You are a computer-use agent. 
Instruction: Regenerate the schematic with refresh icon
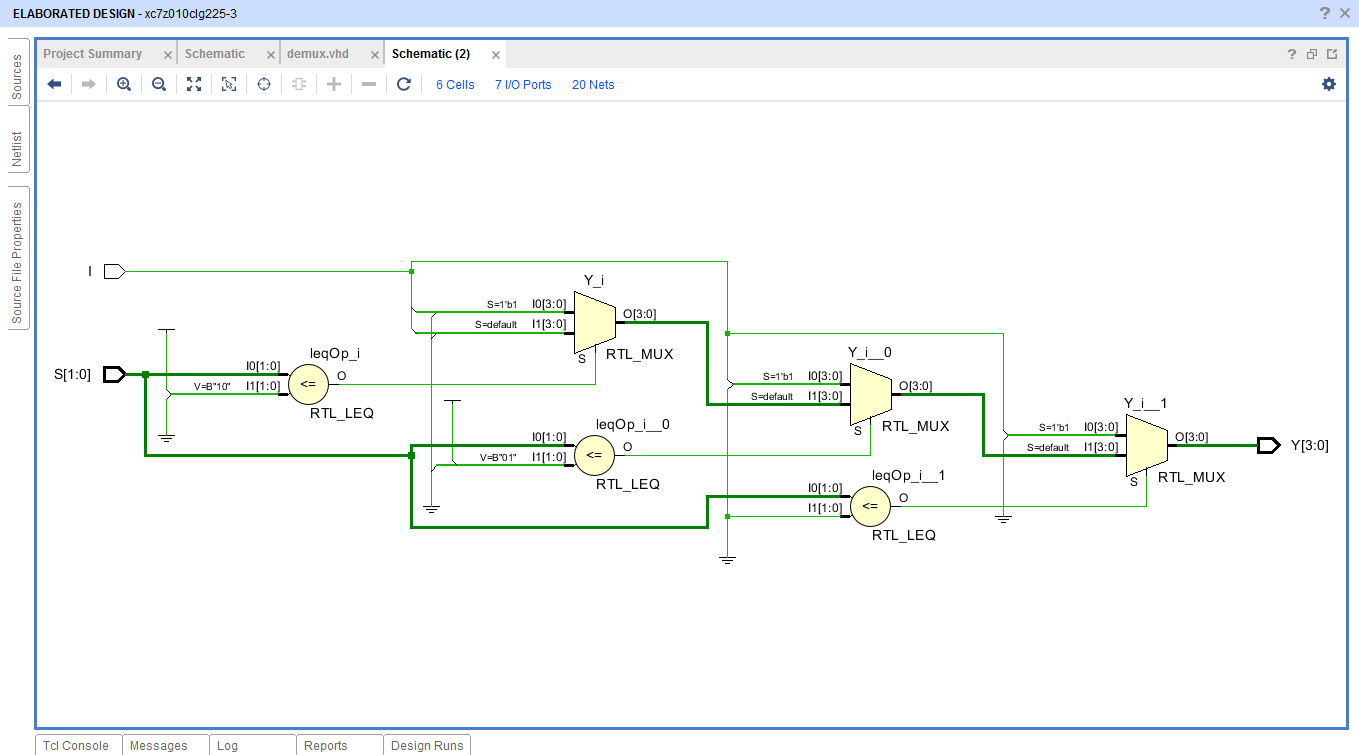coord(404,85)
